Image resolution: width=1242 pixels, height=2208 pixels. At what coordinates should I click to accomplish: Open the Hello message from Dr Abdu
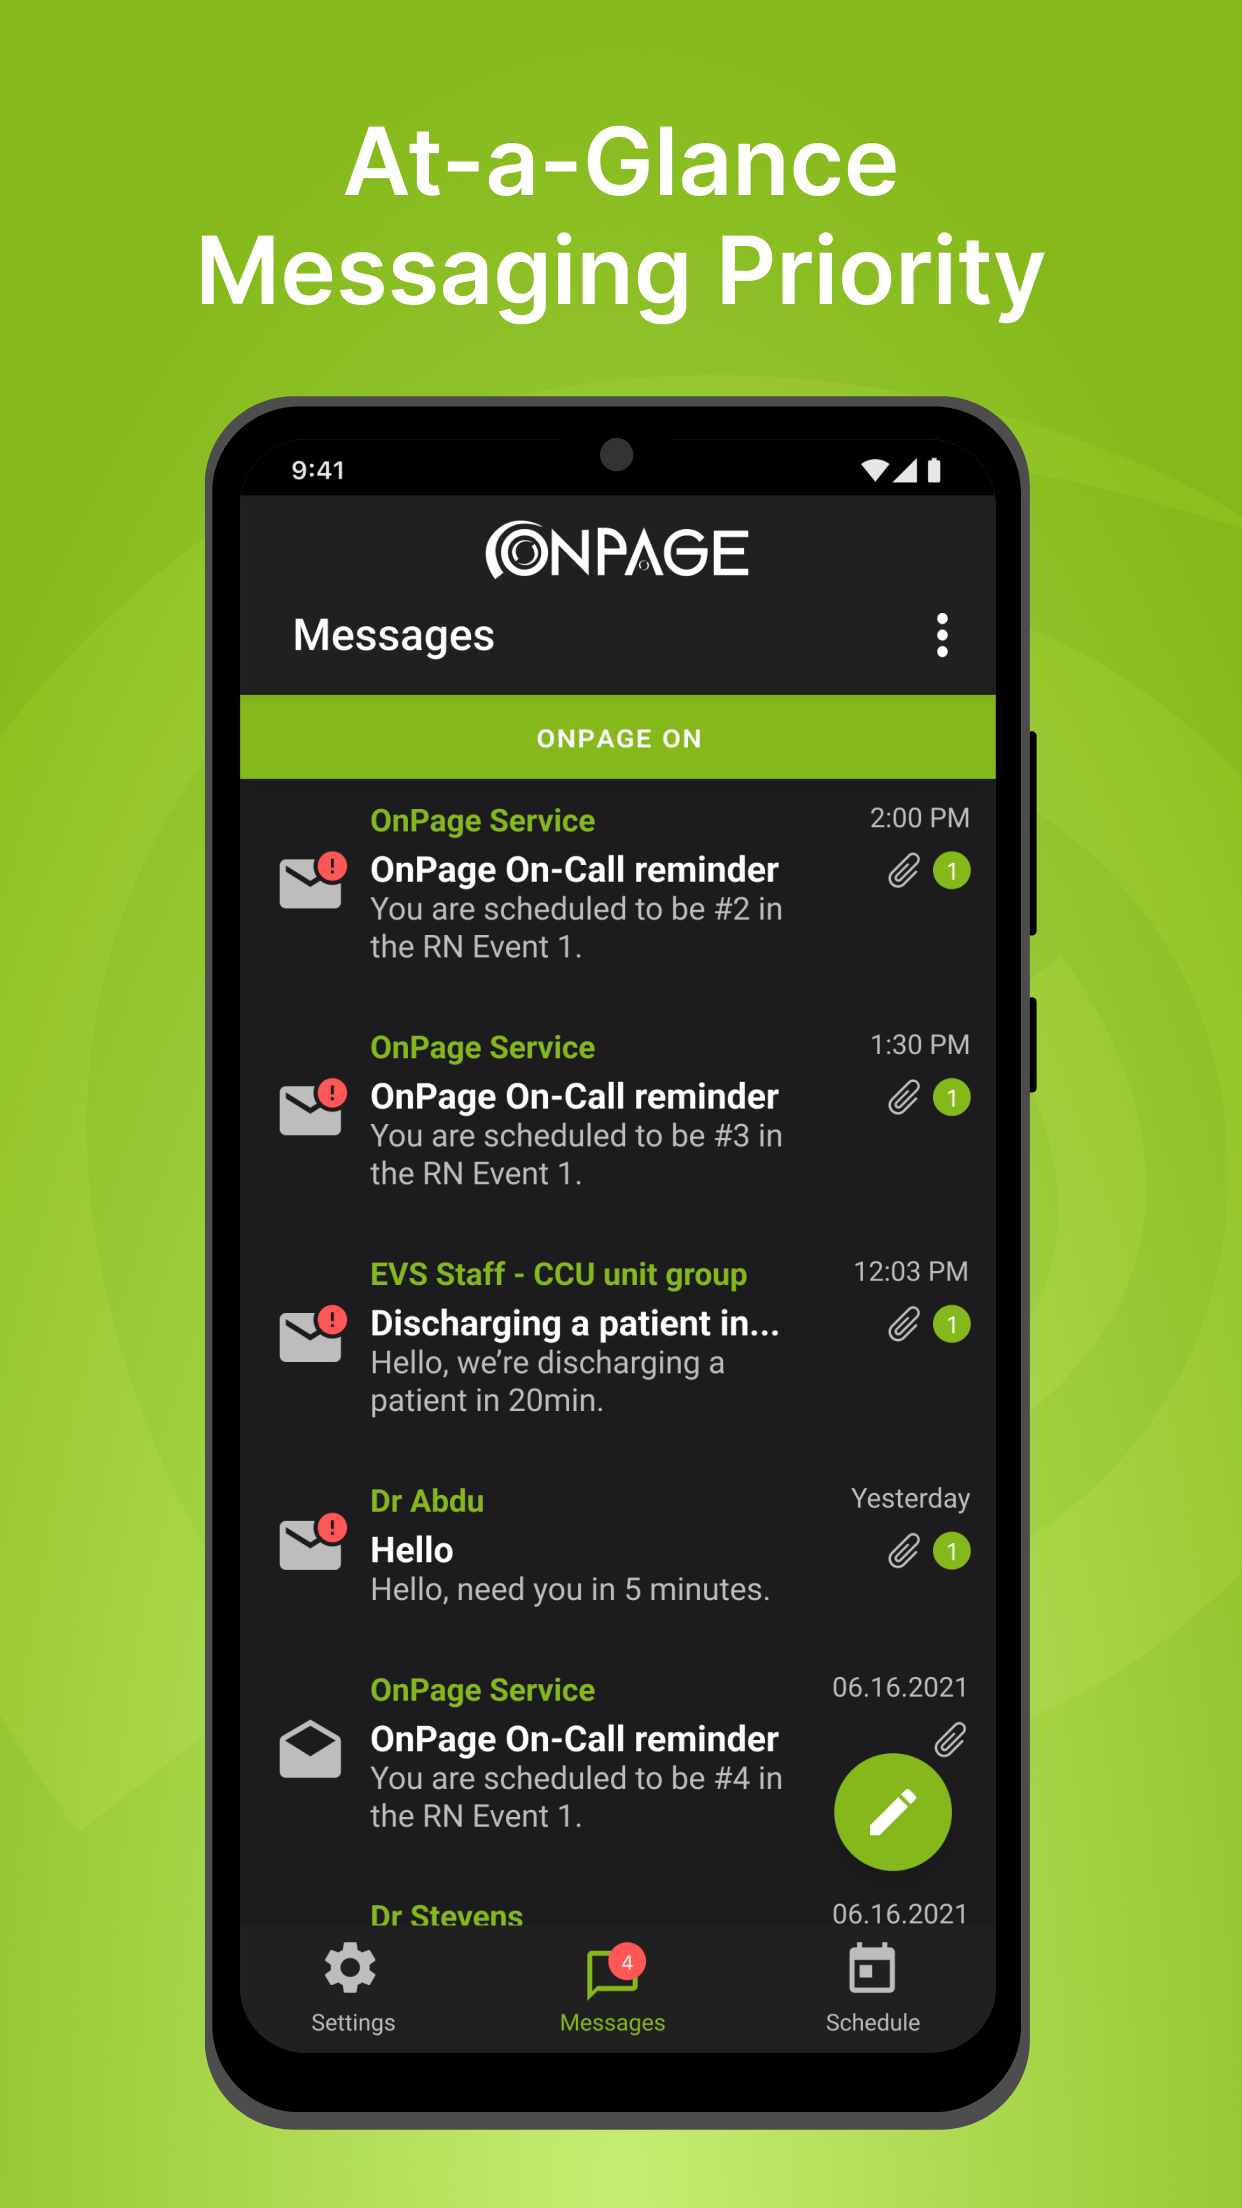tap(618, 1546)
